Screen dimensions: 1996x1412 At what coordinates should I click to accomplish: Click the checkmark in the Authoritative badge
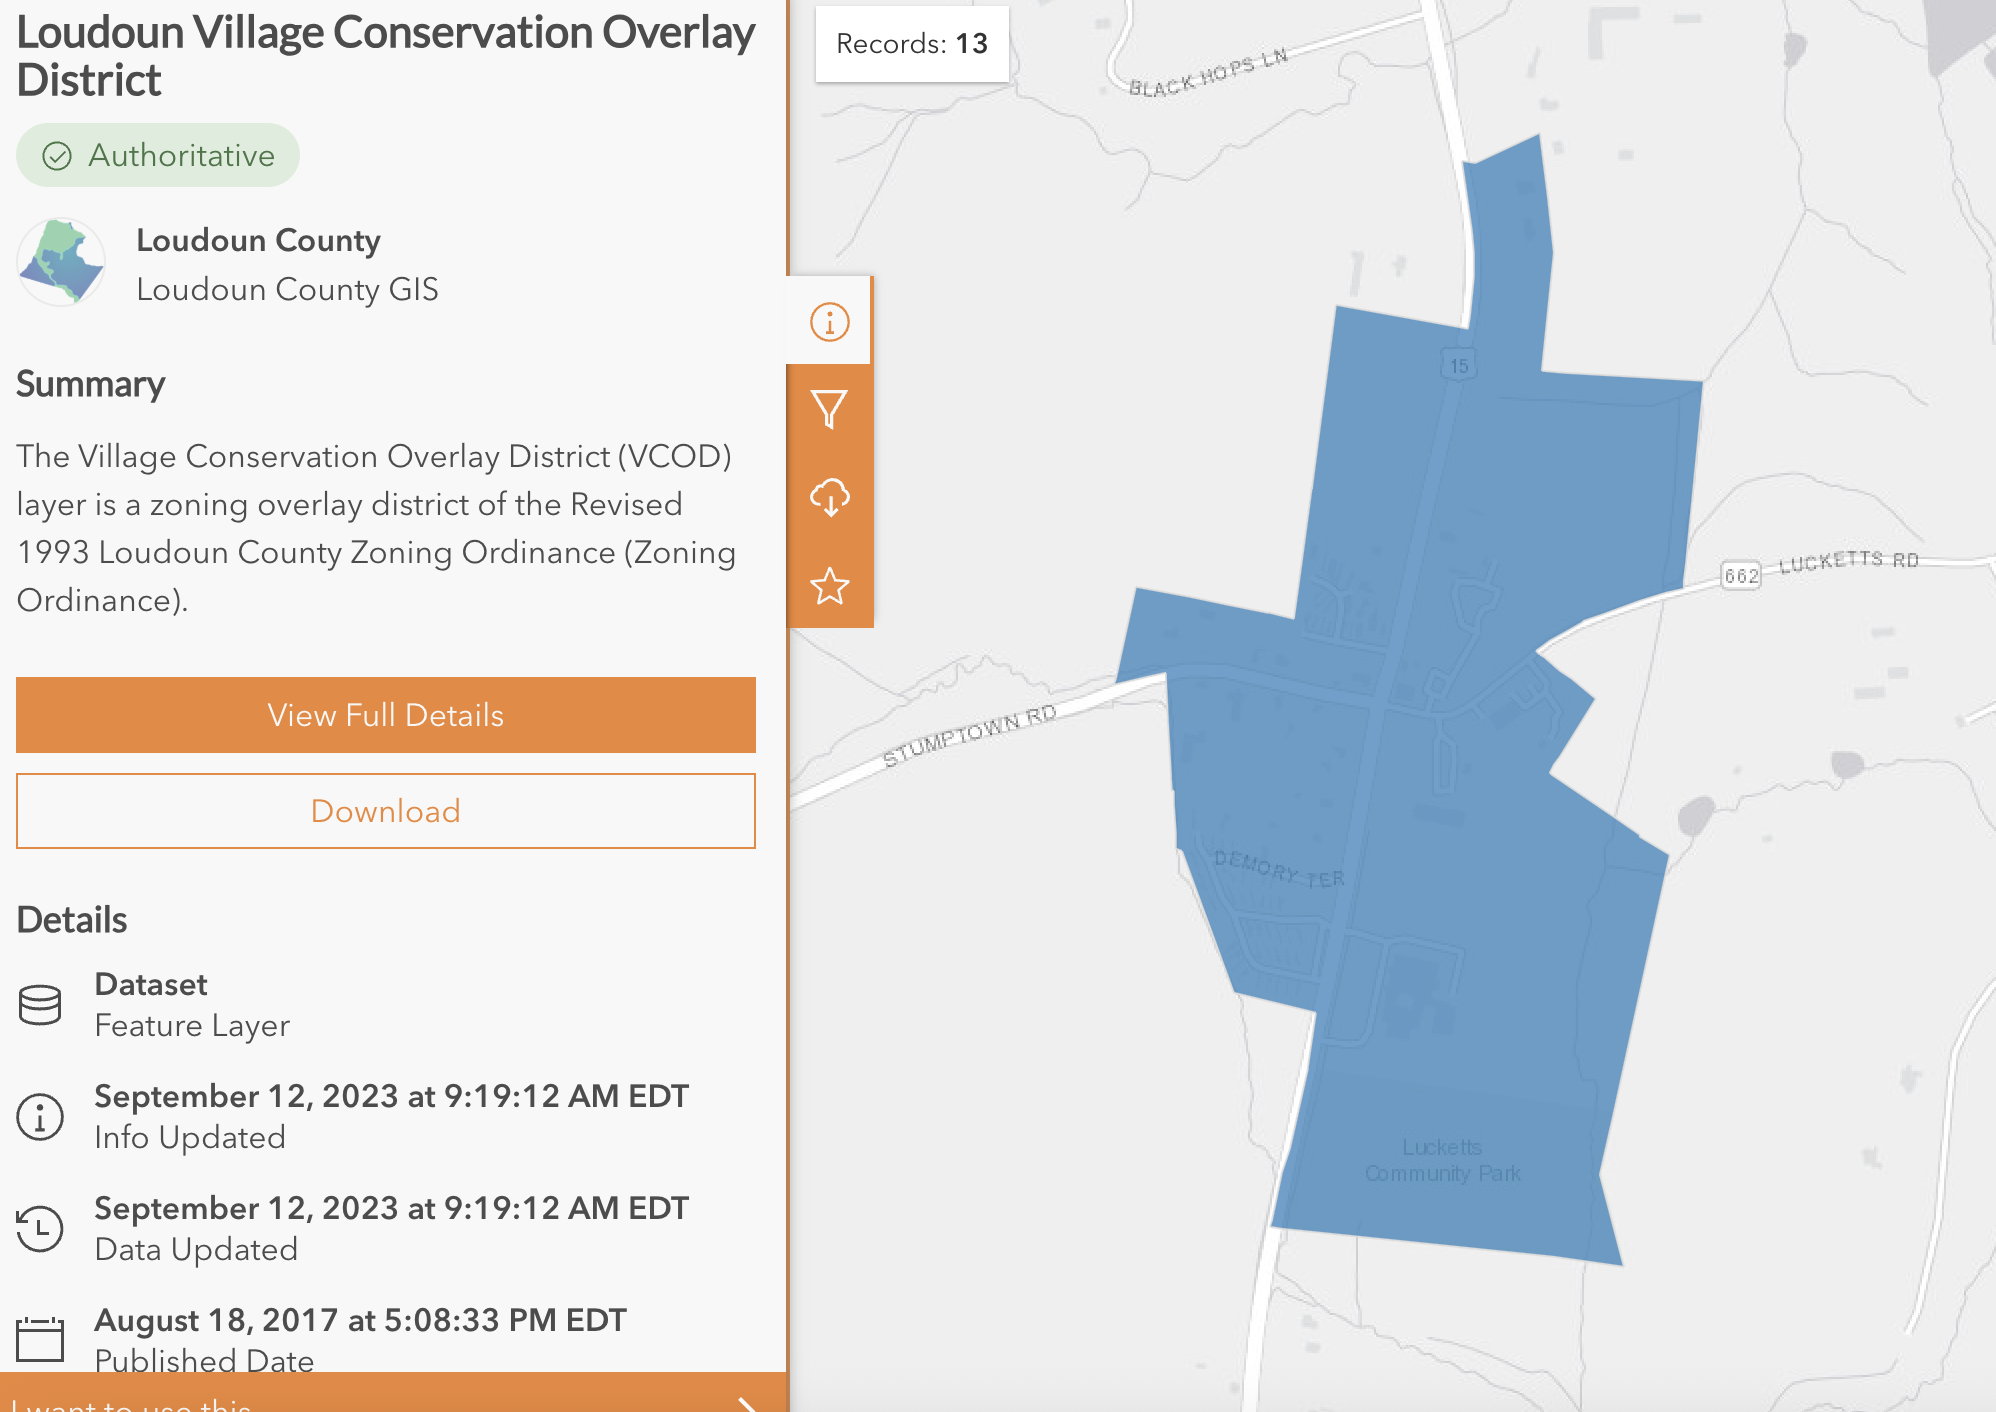click(x=58, y=155)
